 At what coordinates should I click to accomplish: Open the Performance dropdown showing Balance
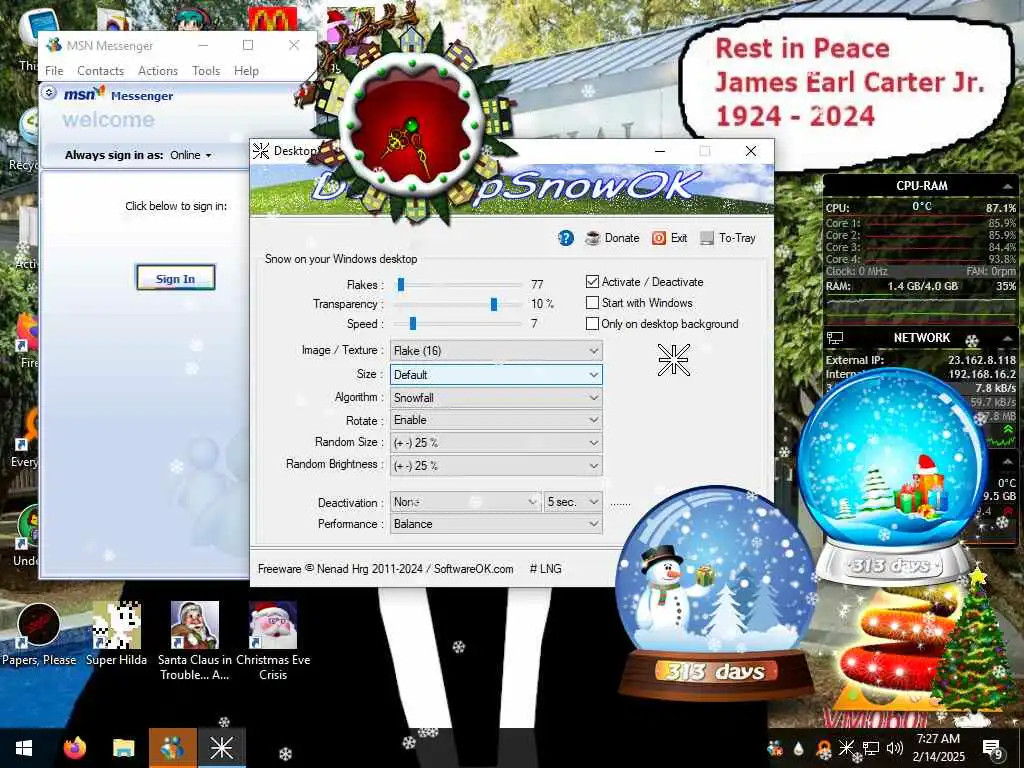point(496,524)
